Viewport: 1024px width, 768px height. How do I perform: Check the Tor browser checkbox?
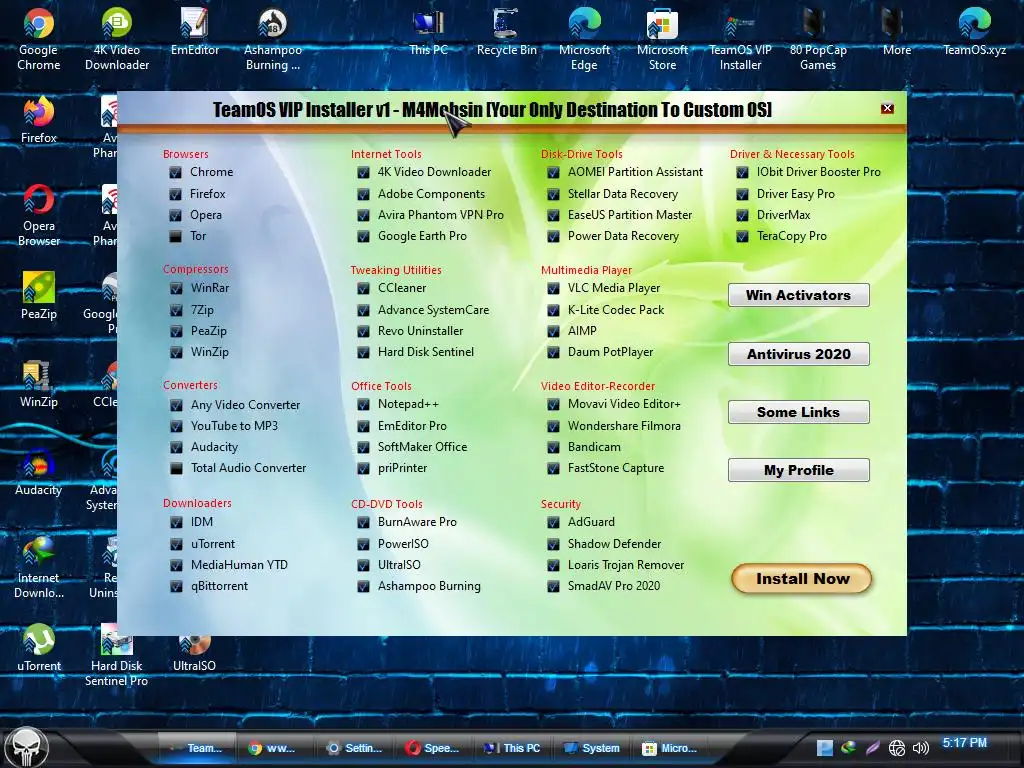175,236
